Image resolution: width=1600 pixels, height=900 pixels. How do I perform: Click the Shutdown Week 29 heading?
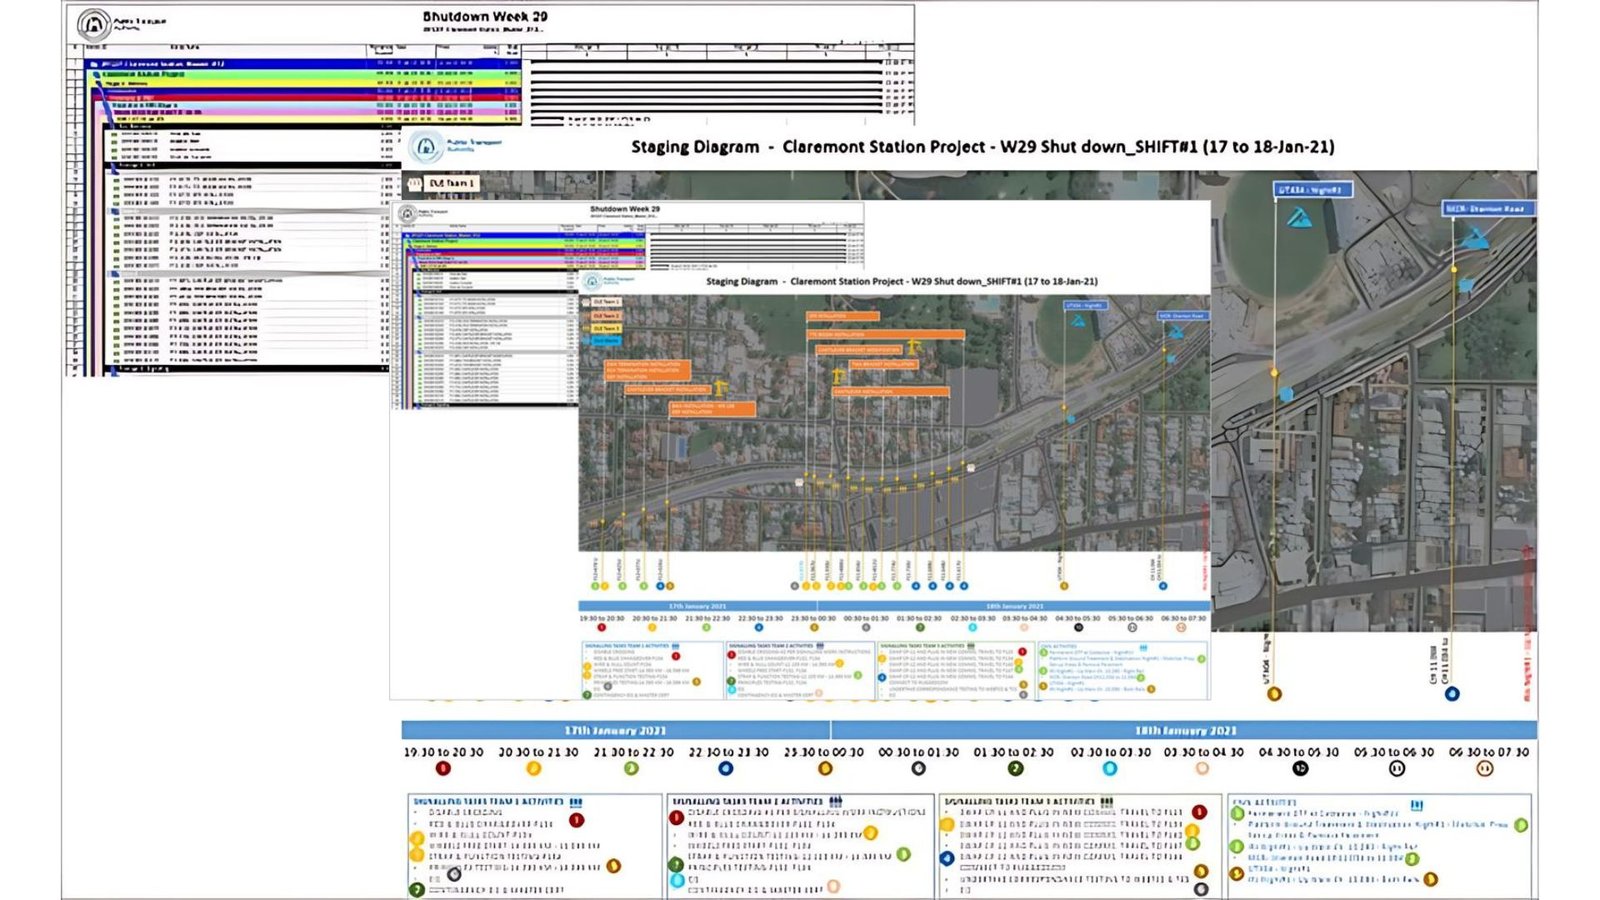(485, 17)
